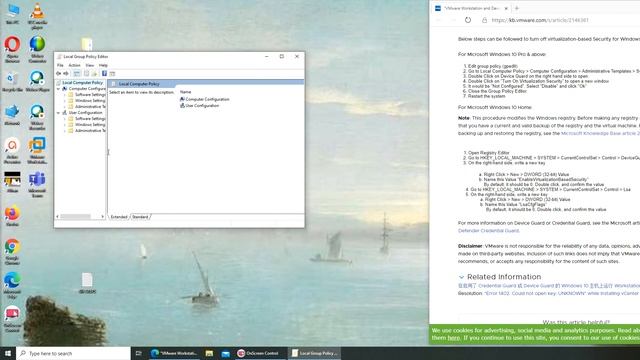Screen dimensions: 640x360
Task: Select the text file icon on desktop
Action: tap(87, 283)
